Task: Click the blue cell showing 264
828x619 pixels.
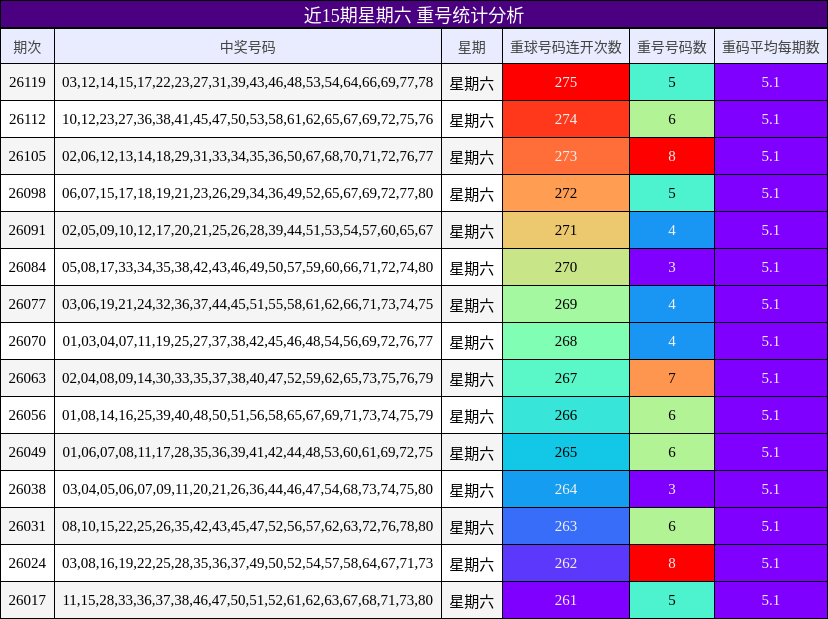Action: pos(566,489)
